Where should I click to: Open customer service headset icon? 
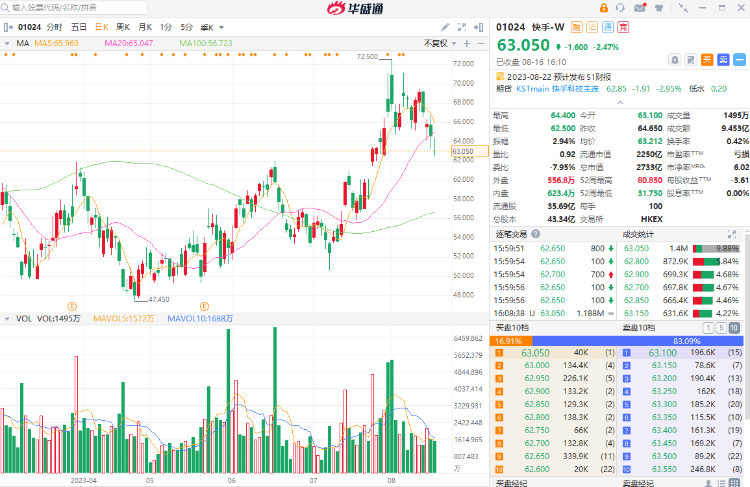point(620,8)
